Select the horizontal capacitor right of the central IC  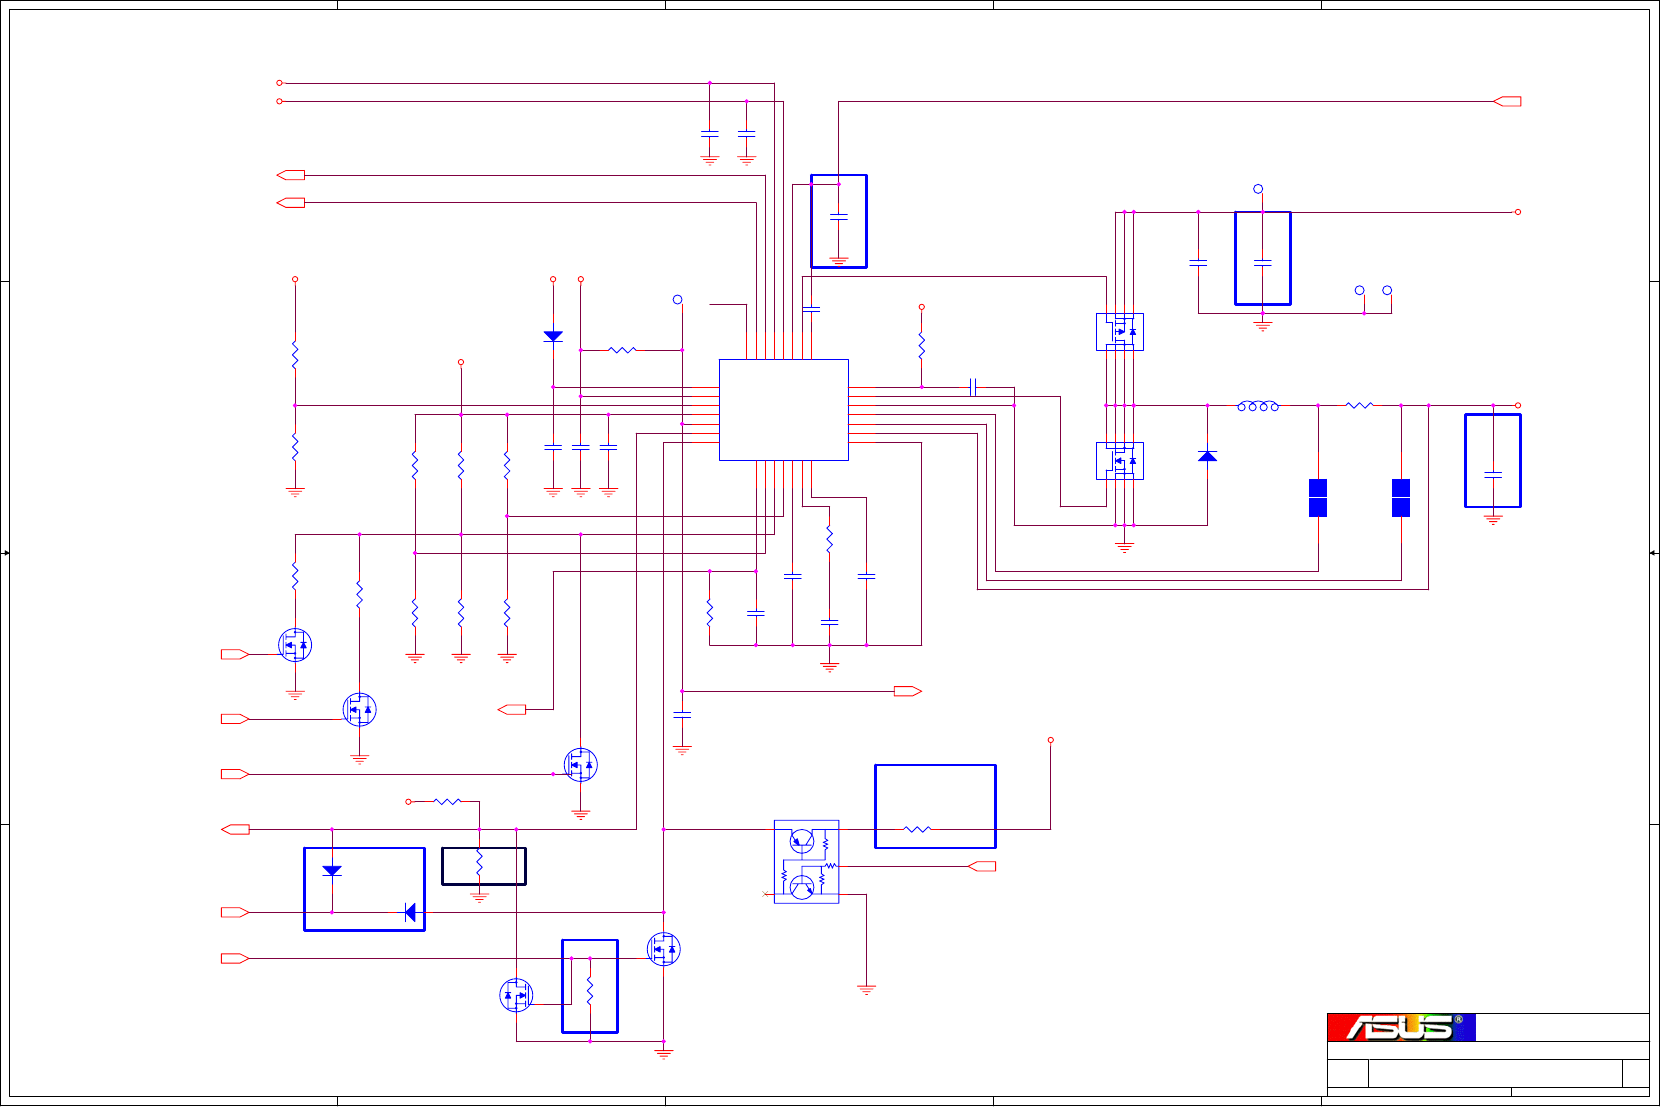973,387
